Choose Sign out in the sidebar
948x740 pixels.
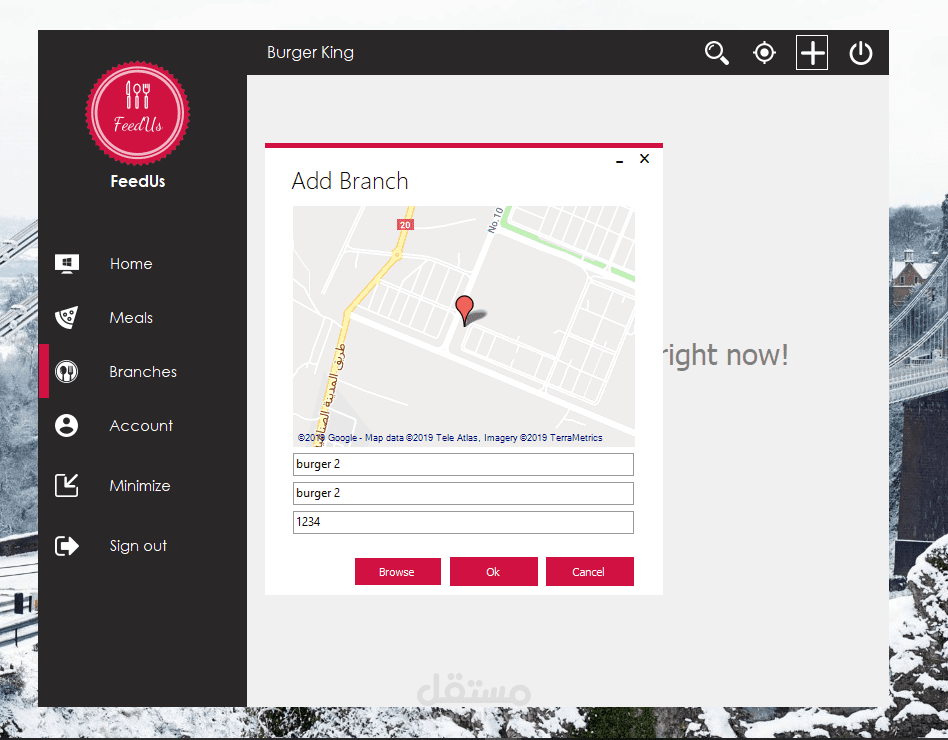tap(138, 546)
